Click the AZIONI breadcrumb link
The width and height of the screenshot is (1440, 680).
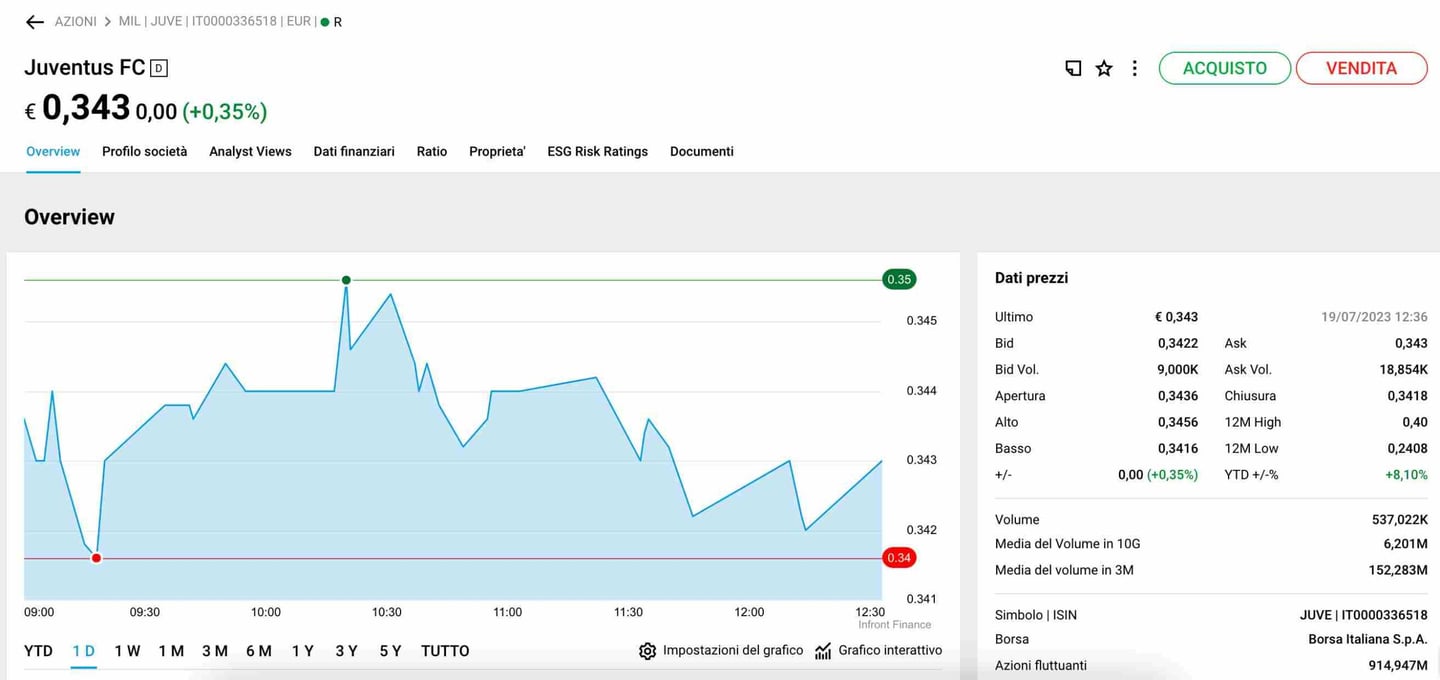(x=76, y=22)
